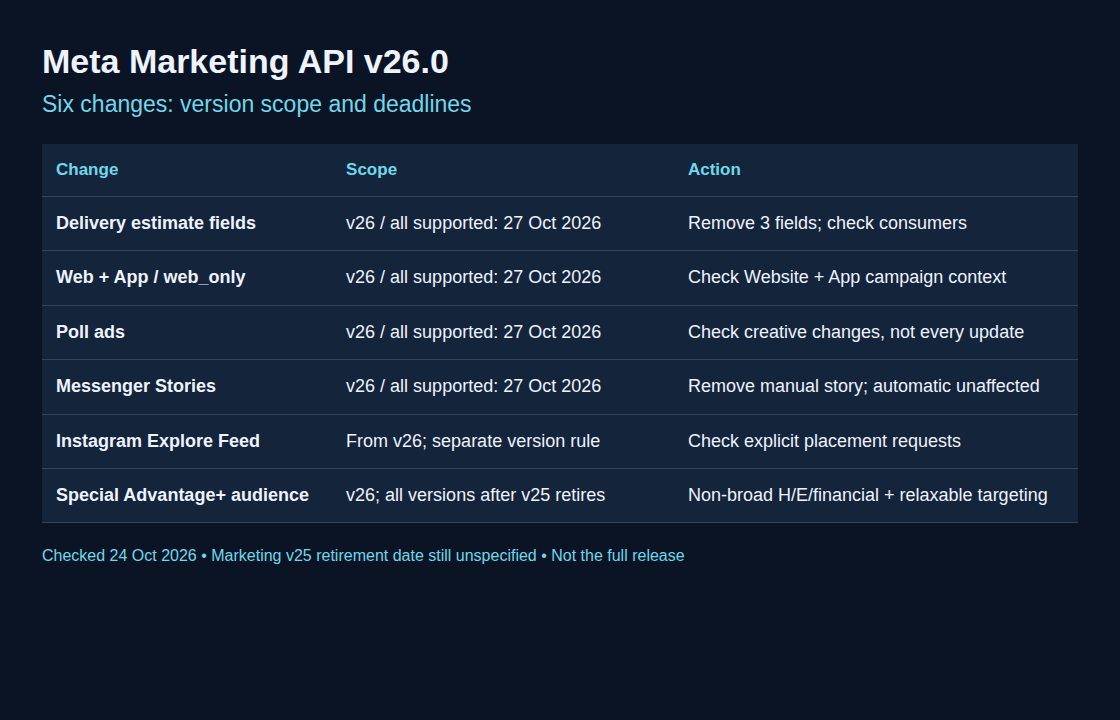Screen dimensions: 1120x720
Task: Click the scope cell in the Messenger Stories row
Action: pyautogui.click(x=474, y=386)
